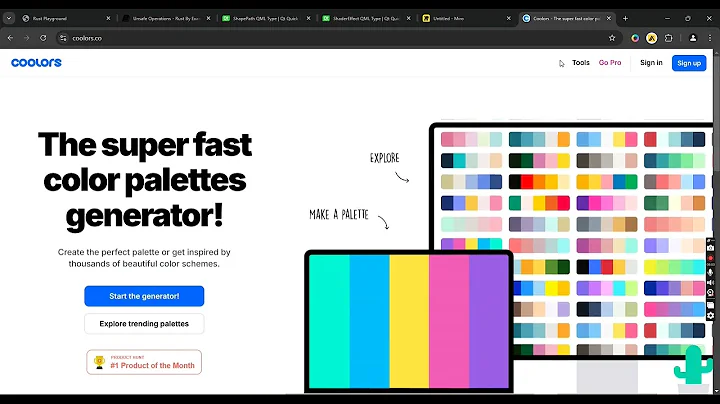720x404 pixels.
Task: Open the Go Pro link
Action: click(x=610, y=62)
